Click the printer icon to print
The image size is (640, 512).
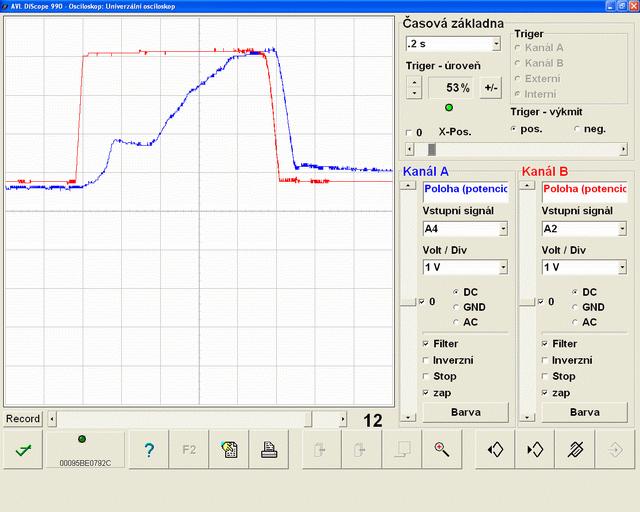coord(268,450)
